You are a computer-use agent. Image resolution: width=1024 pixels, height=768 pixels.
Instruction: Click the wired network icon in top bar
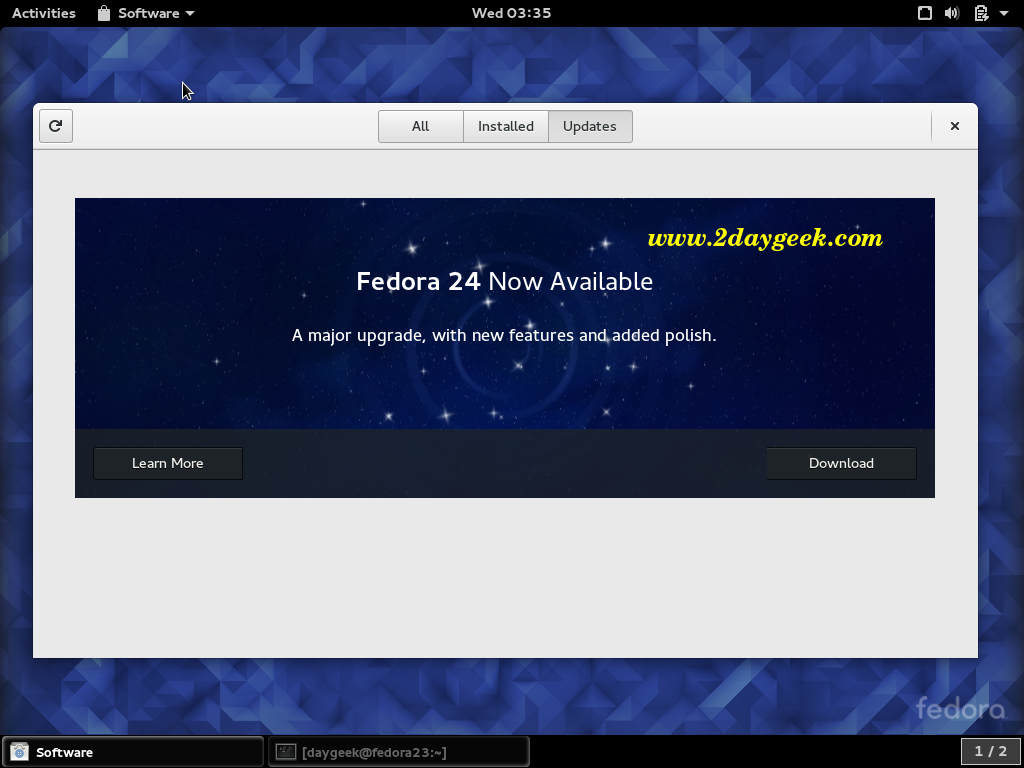pos(925,13)
